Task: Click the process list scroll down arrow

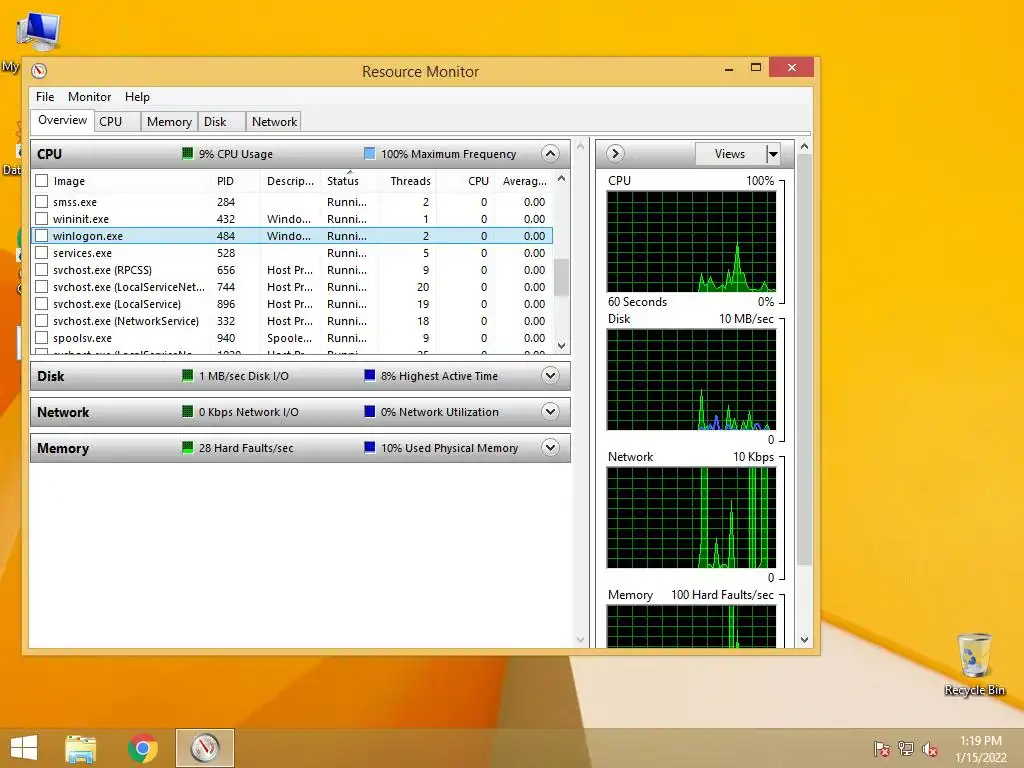Action: [x=561, y=345]
